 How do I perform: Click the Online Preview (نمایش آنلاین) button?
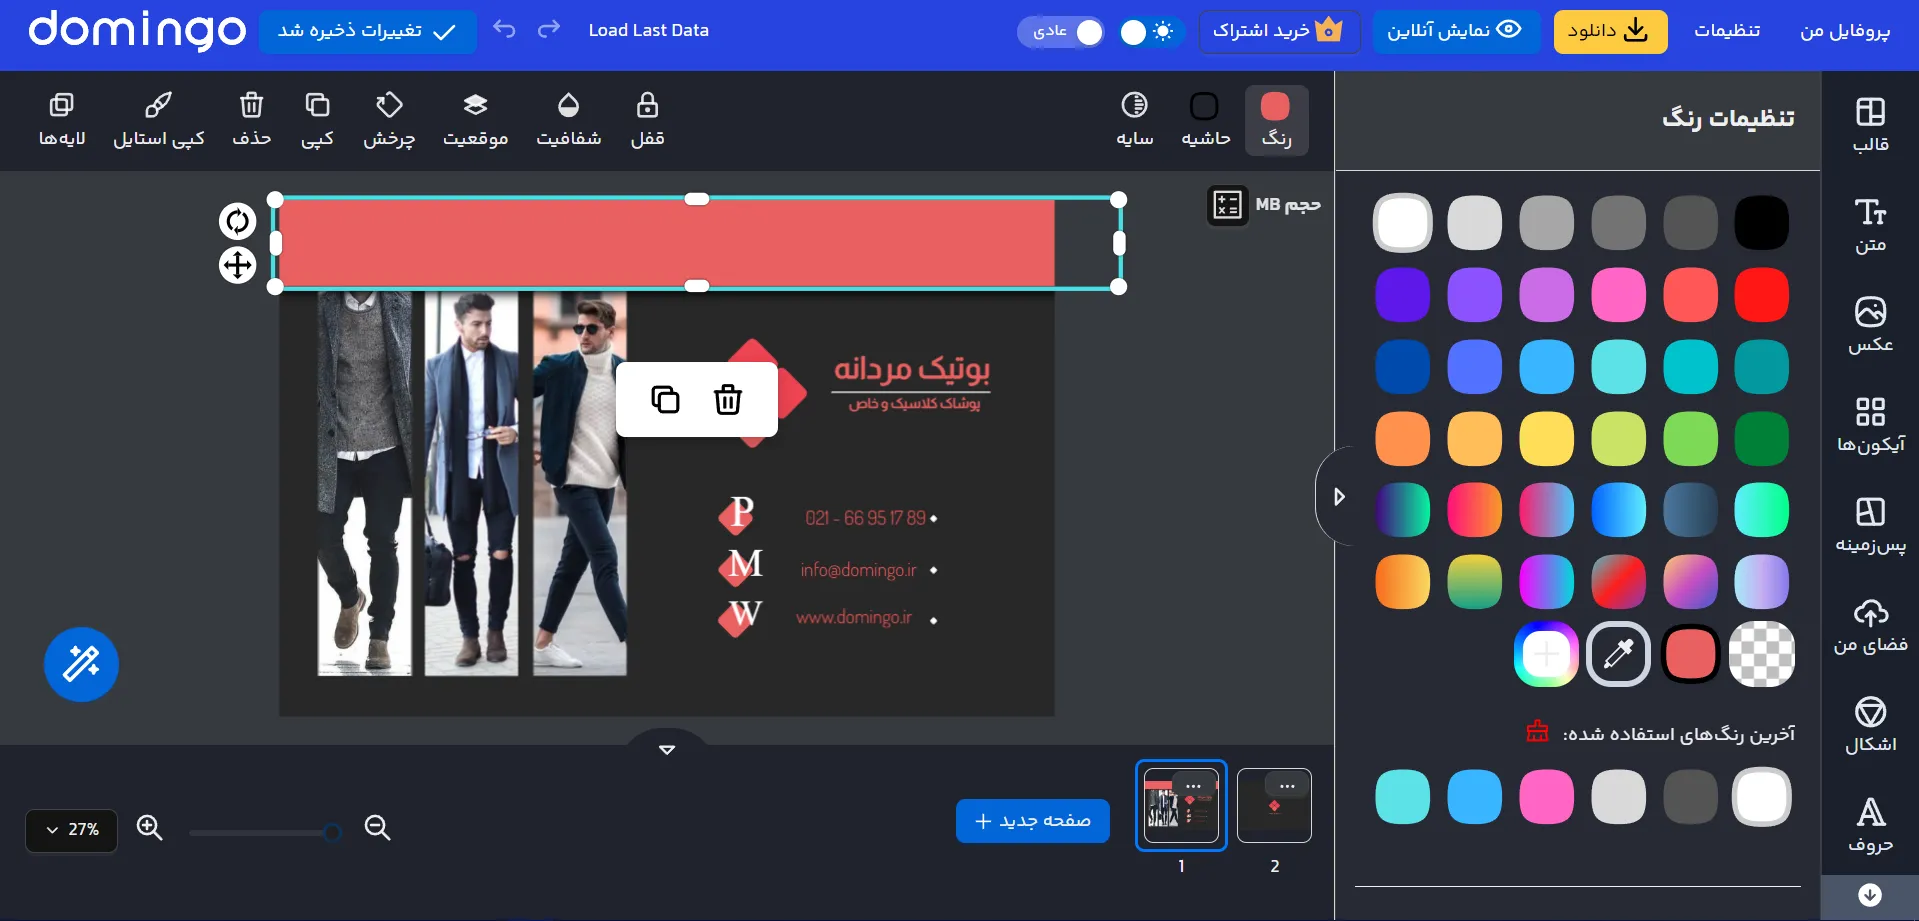pos(1455,31)
